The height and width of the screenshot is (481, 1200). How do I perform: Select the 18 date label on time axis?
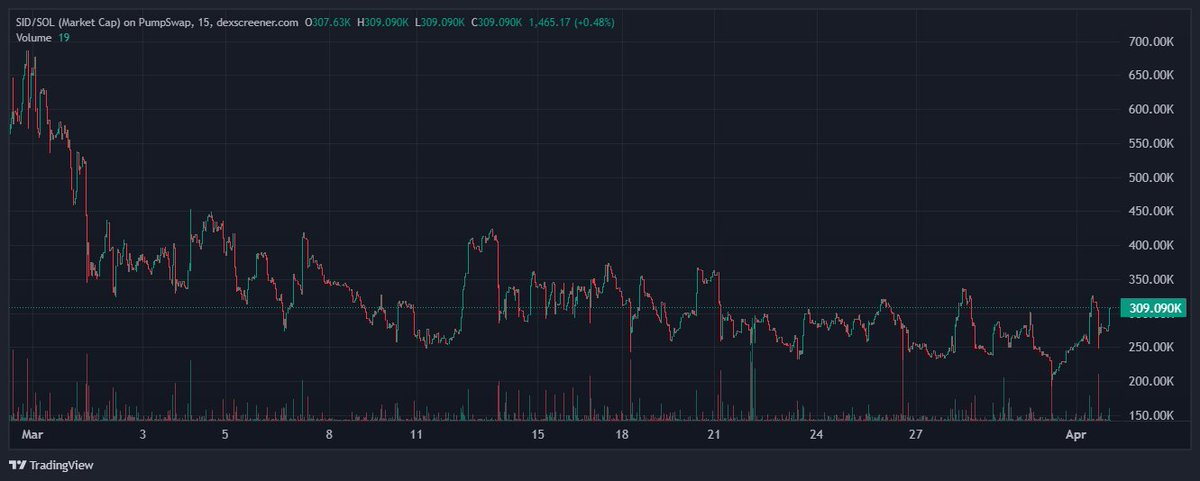[622, 434]
